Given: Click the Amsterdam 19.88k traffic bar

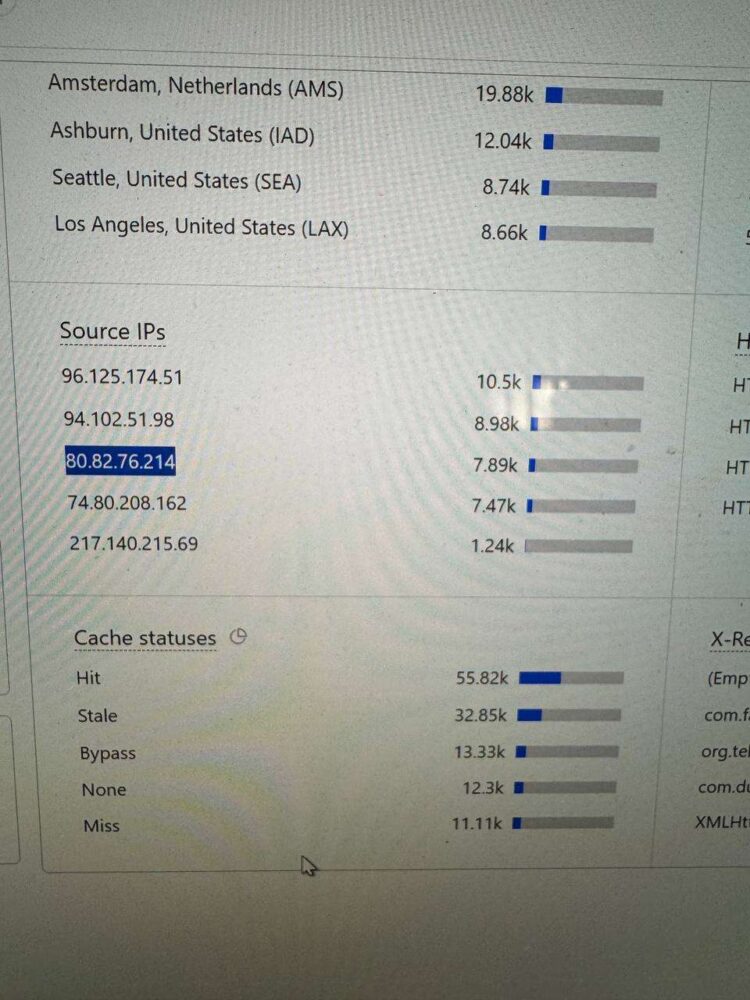Looking at the screenshot, I should [x=603, y=96].
